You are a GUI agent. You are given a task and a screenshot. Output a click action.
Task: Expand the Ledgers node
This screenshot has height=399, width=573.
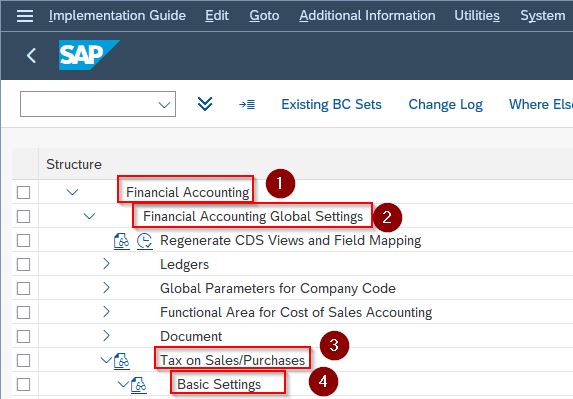coord(106,263)
